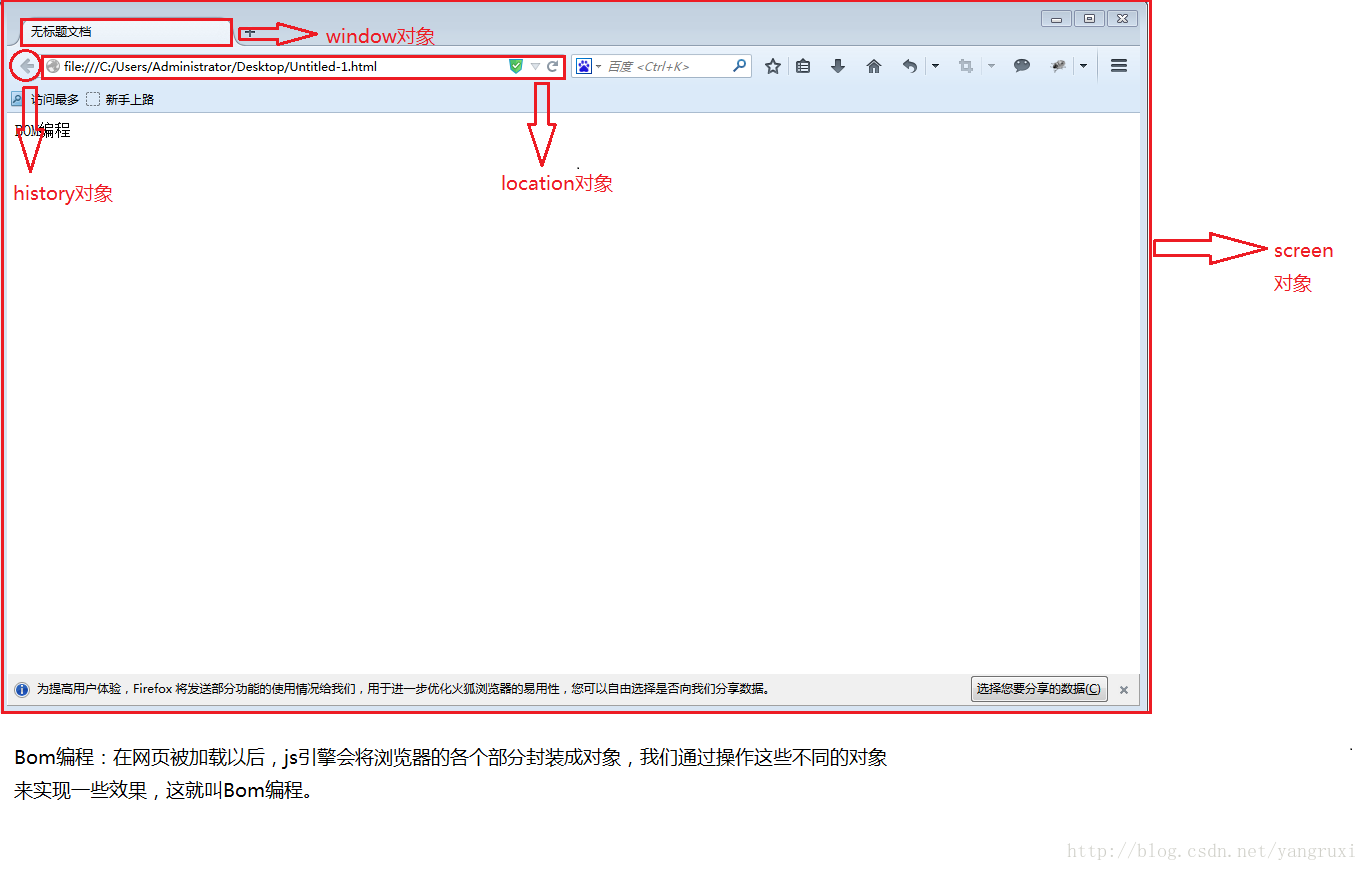Minimize the Firefox window
1368x871 pixels.
1056,18
